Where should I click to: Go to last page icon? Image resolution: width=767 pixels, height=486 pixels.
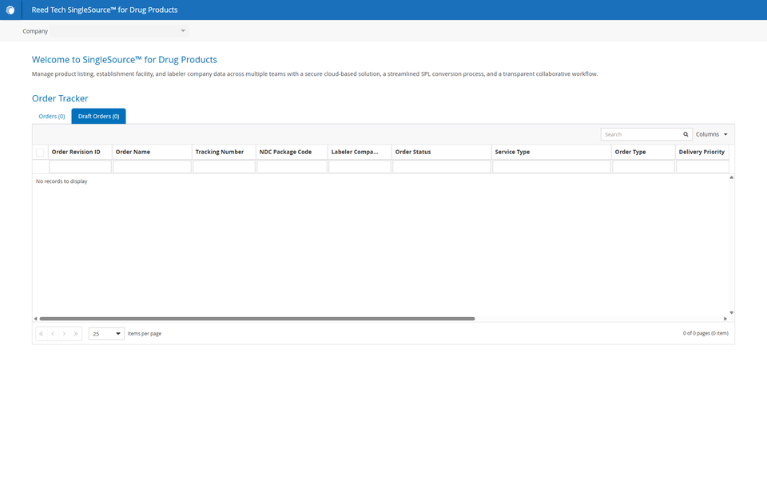[x=76, y=333]
